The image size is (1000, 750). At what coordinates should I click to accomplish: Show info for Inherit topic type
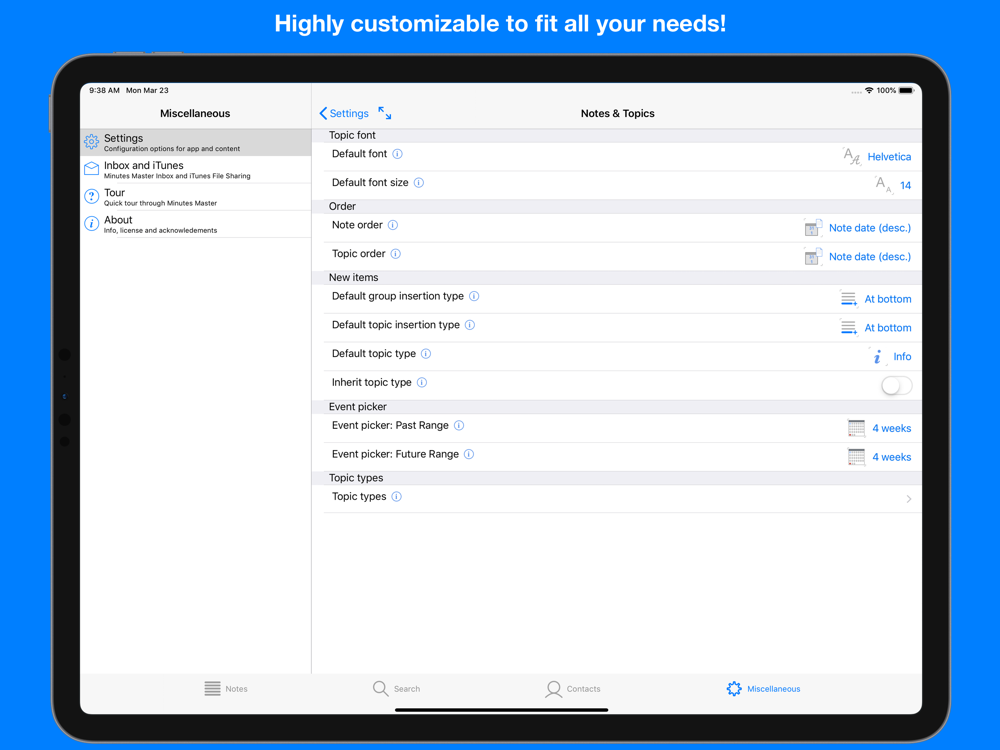pos(422,382)
